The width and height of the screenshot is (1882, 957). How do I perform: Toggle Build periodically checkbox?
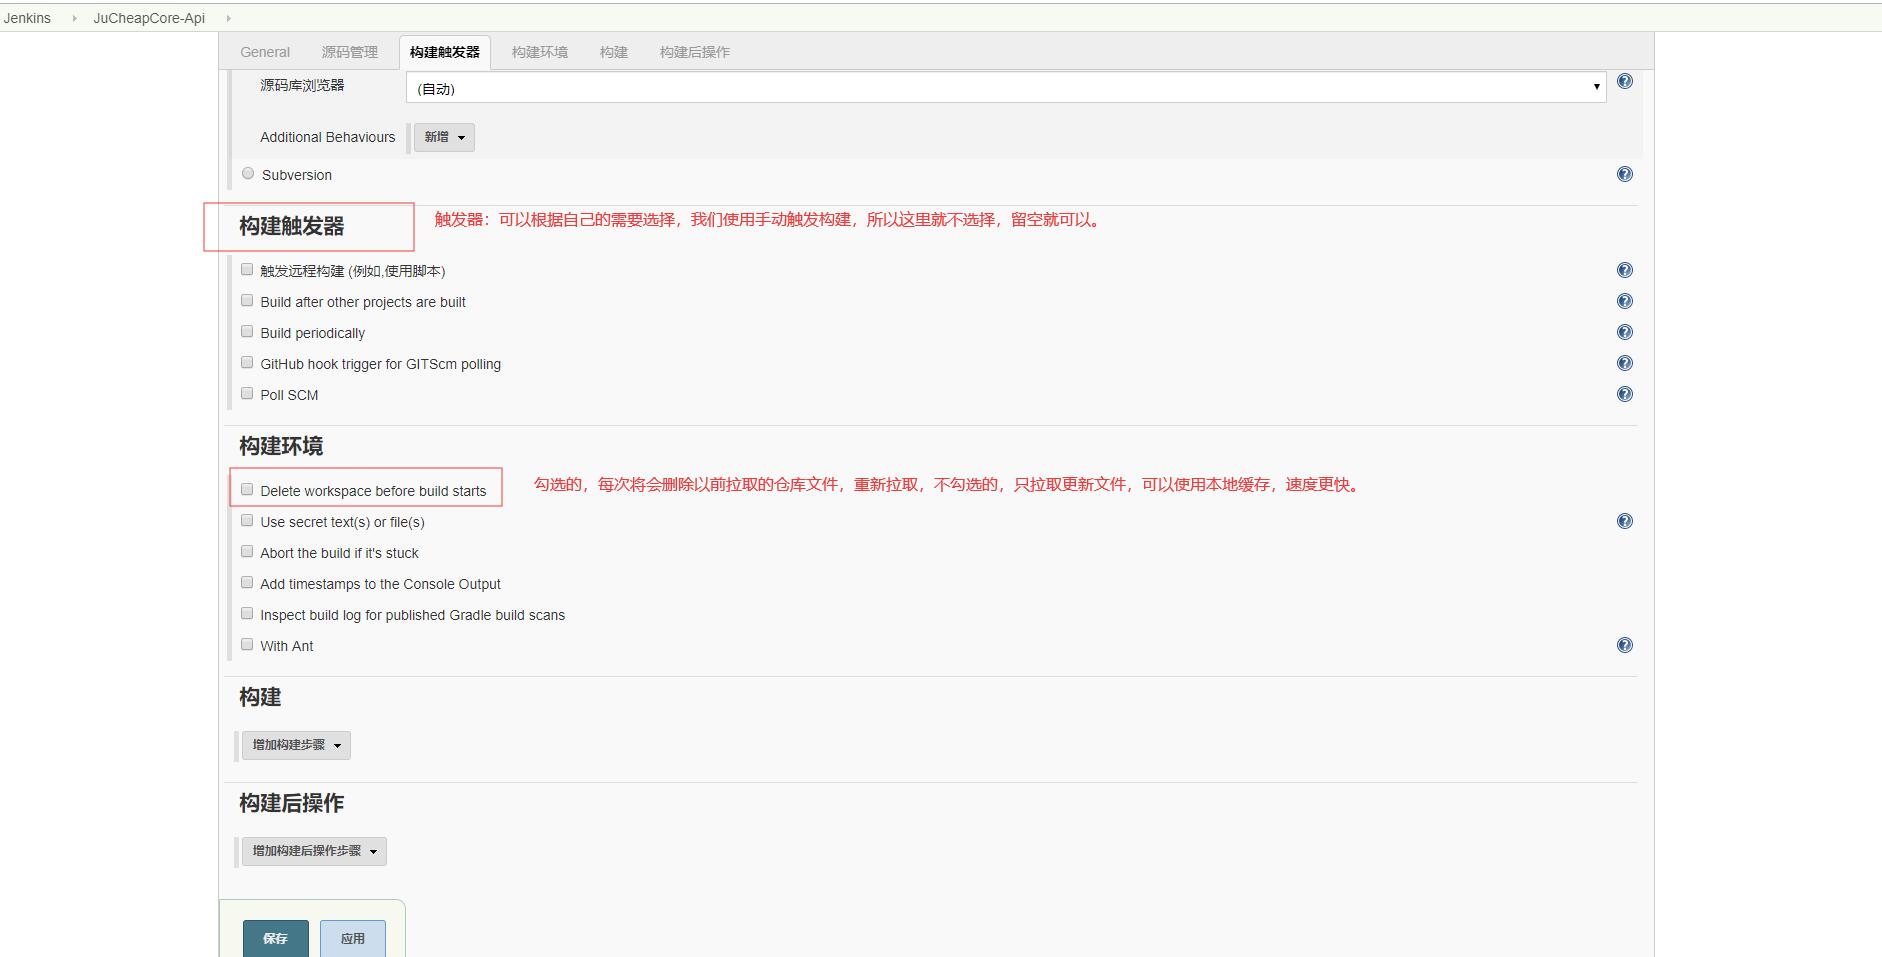coord(247,332)
